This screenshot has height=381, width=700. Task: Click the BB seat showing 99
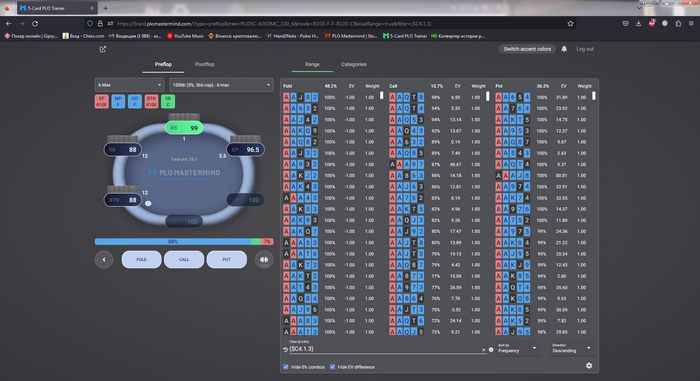(184, 128)
